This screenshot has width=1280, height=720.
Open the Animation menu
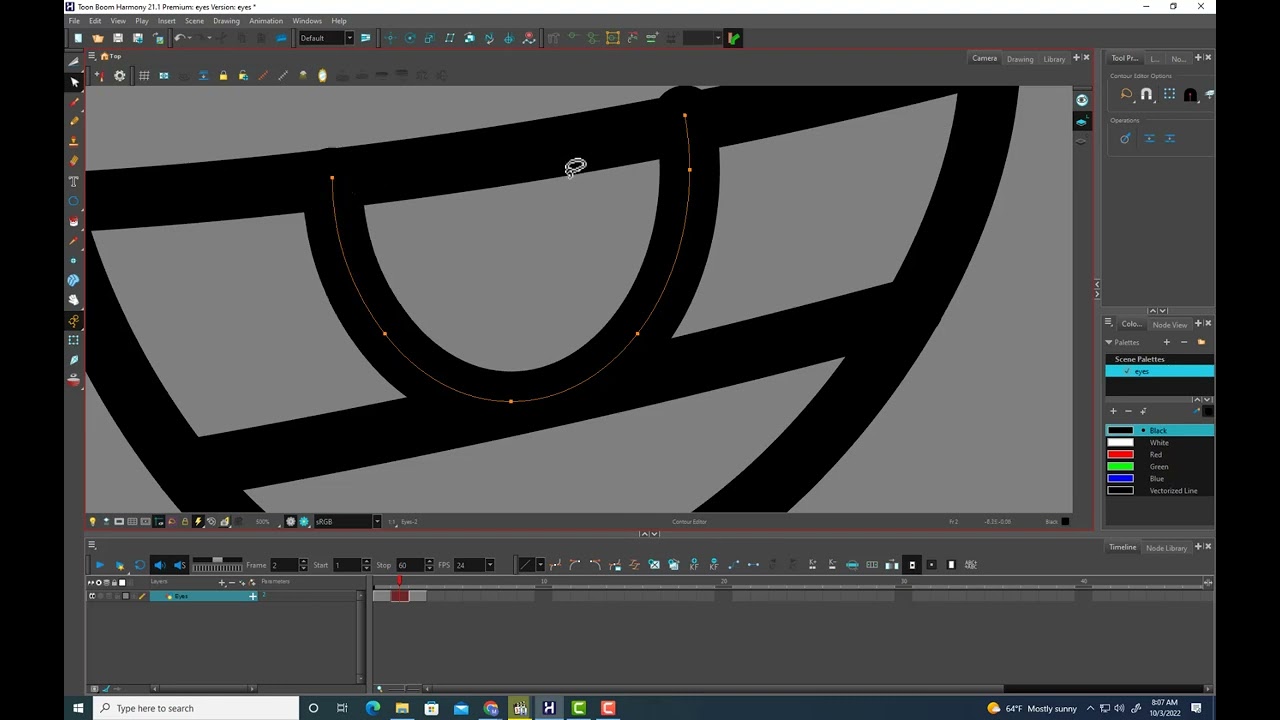coord(266,21)
